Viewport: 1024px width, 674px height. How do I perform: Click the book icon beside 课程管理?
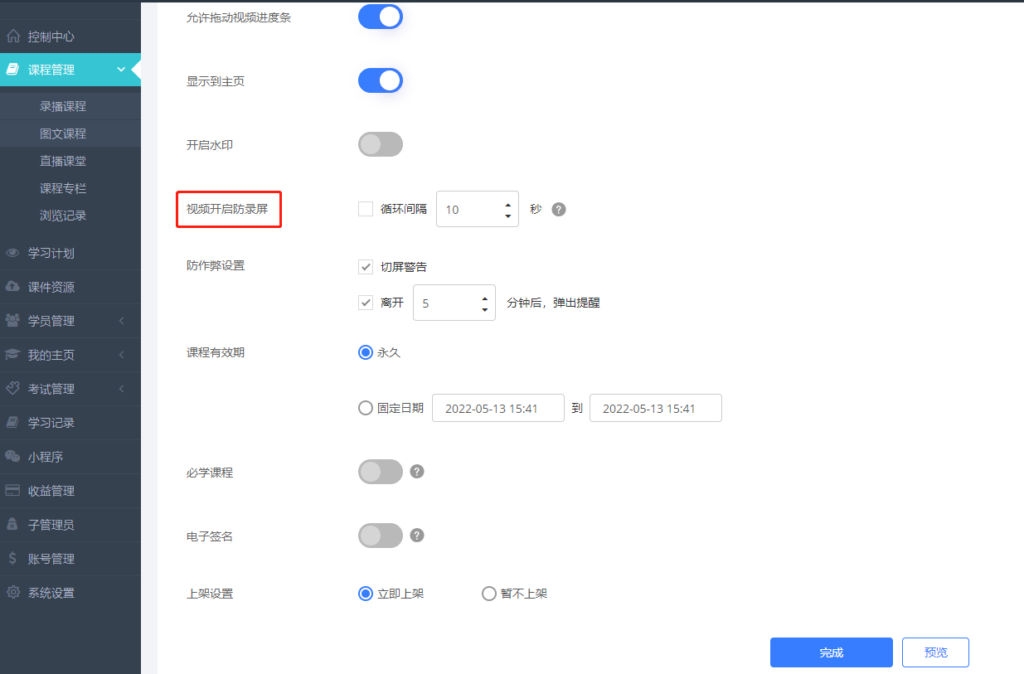pos(13,69)
